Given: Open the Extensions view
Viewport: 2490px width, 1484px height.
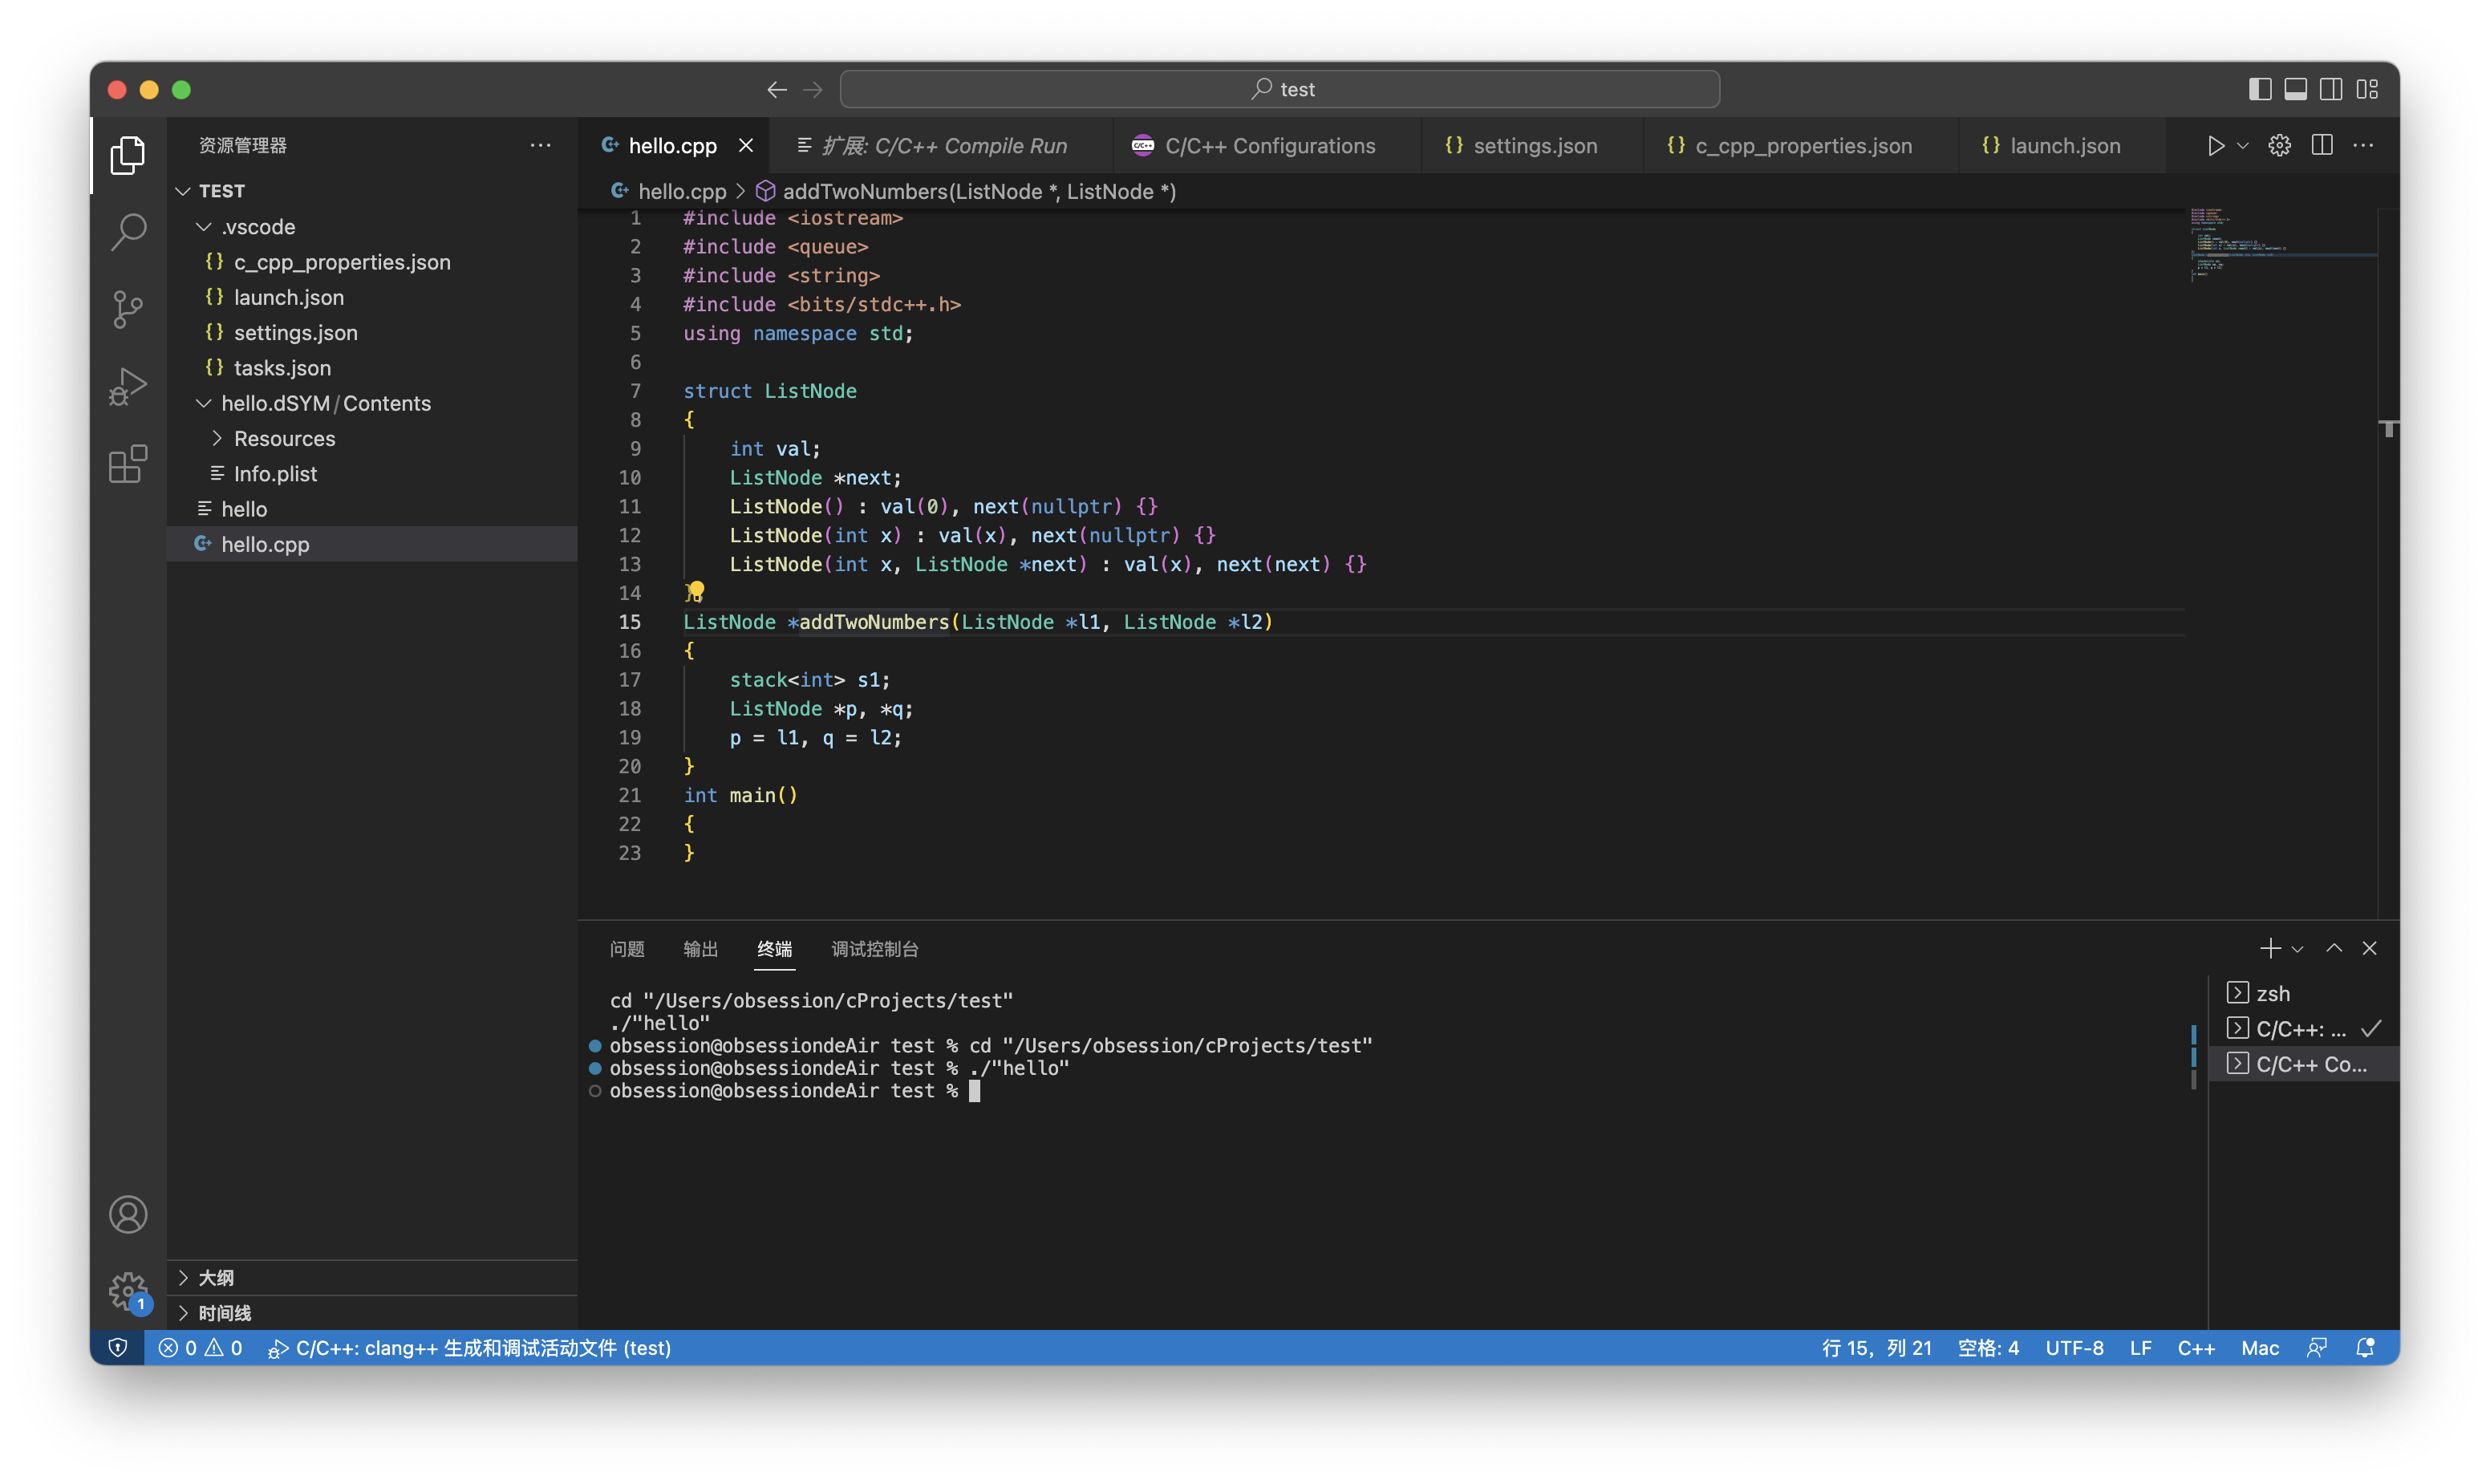Looking at the screenshot, I should click(x=128, y=464).
